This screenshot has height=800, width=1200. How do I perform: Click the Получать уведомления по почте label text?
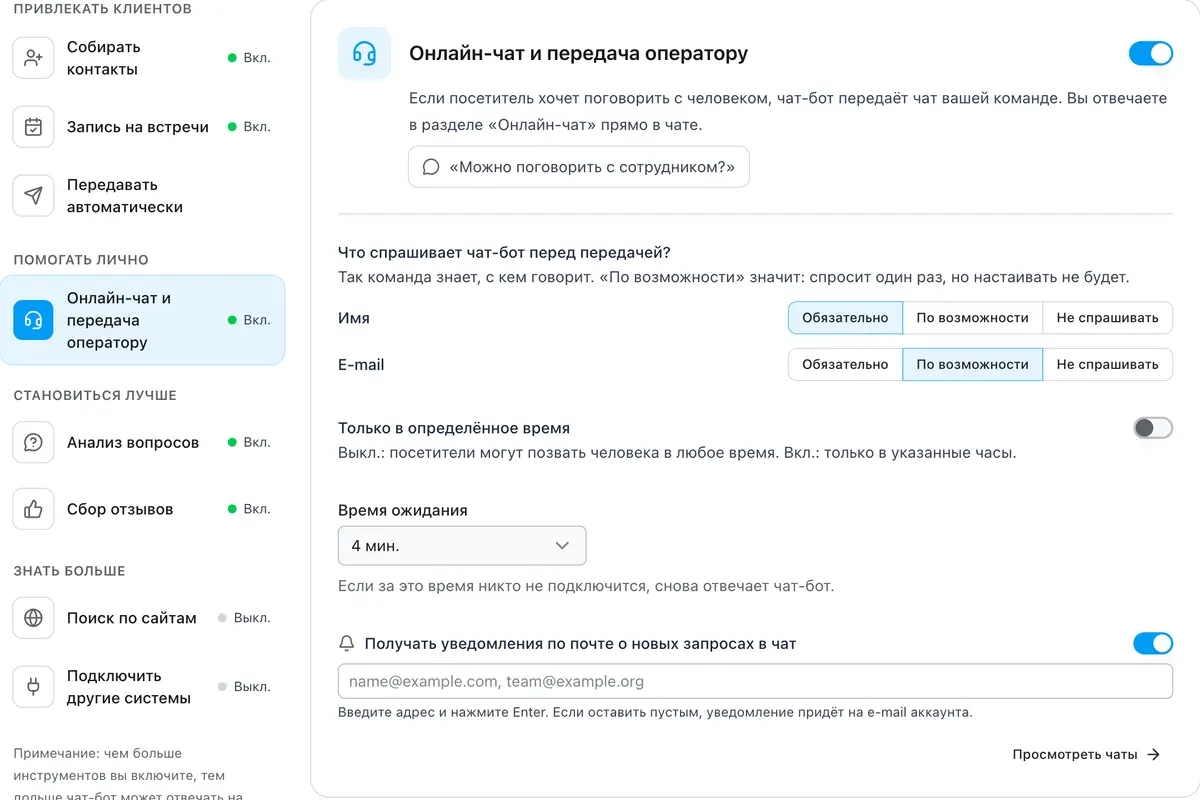(x=581, y=644)
